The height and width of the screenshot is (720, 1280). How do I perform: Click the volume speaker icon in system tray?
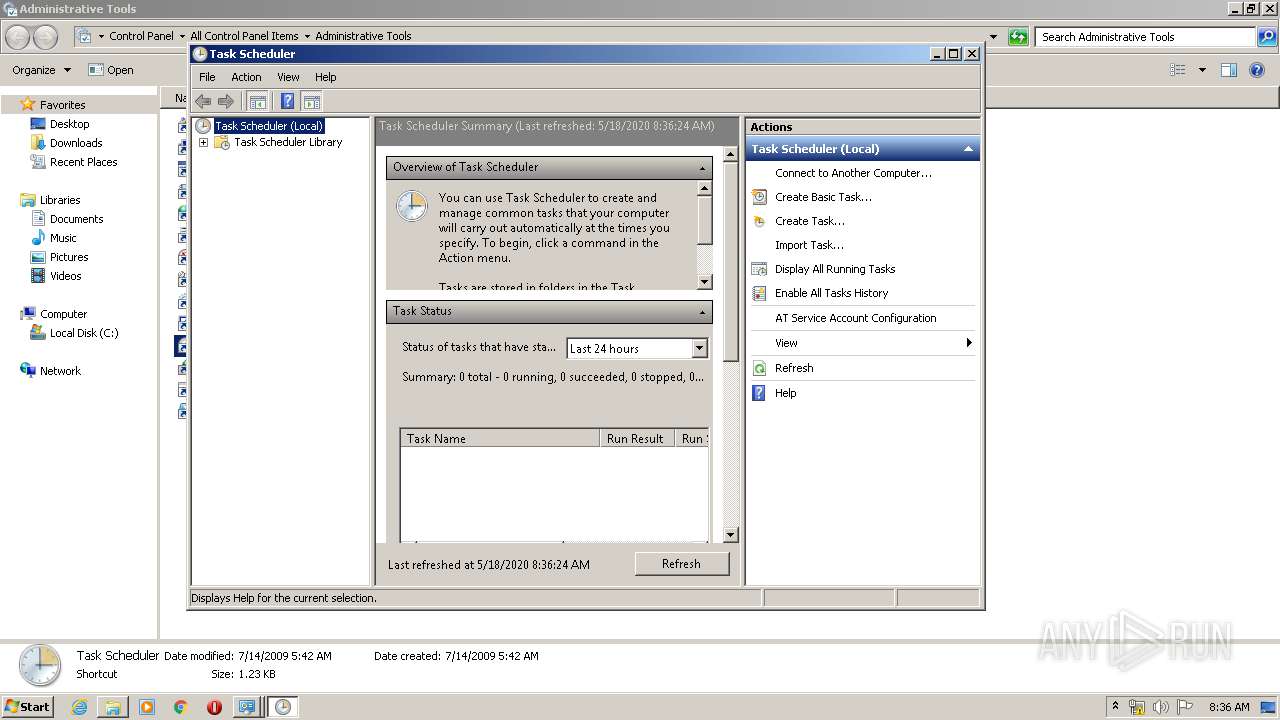tap(1161, 707)
